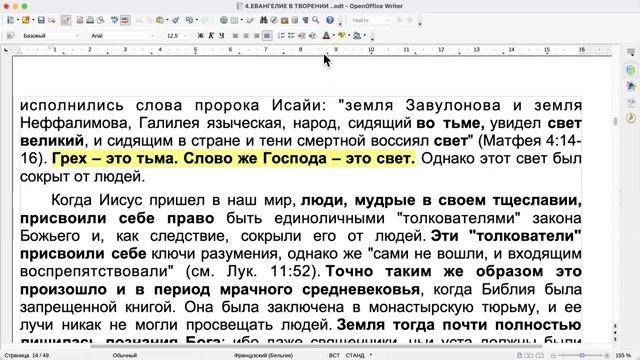The image size is (640, 360).
Task: Run Spelling and Grammar check icon
Action: click(114, 20)
